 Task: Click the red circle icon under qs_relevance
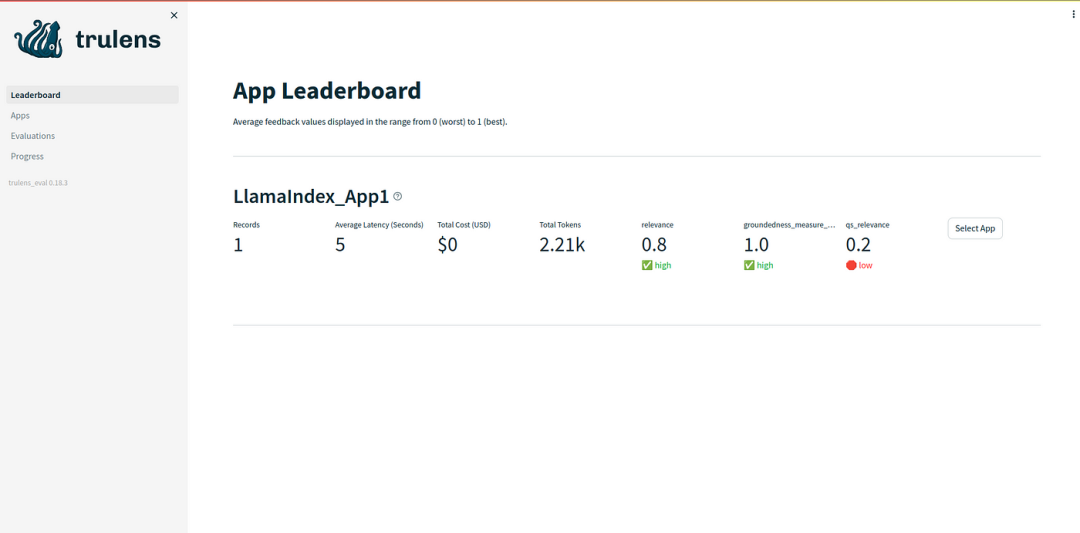851,265
